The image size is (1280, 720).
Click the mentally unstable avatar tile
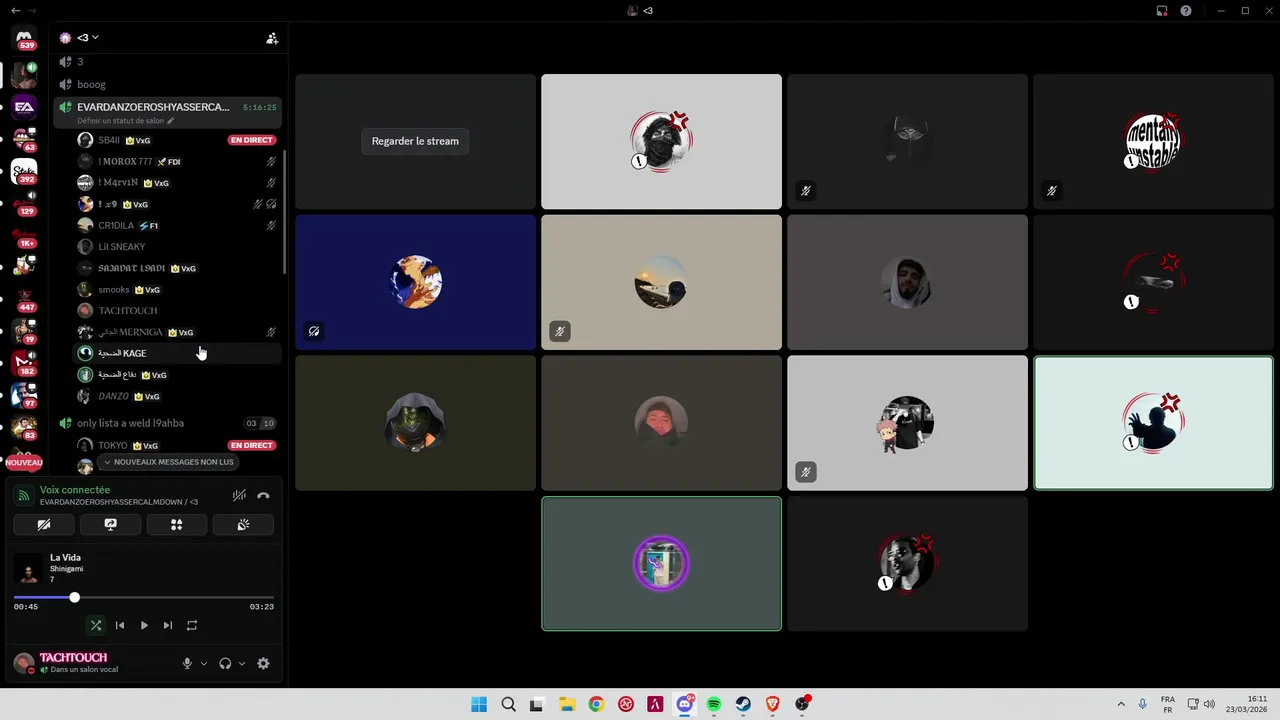pyautogui.click(x=1153, y=142)
